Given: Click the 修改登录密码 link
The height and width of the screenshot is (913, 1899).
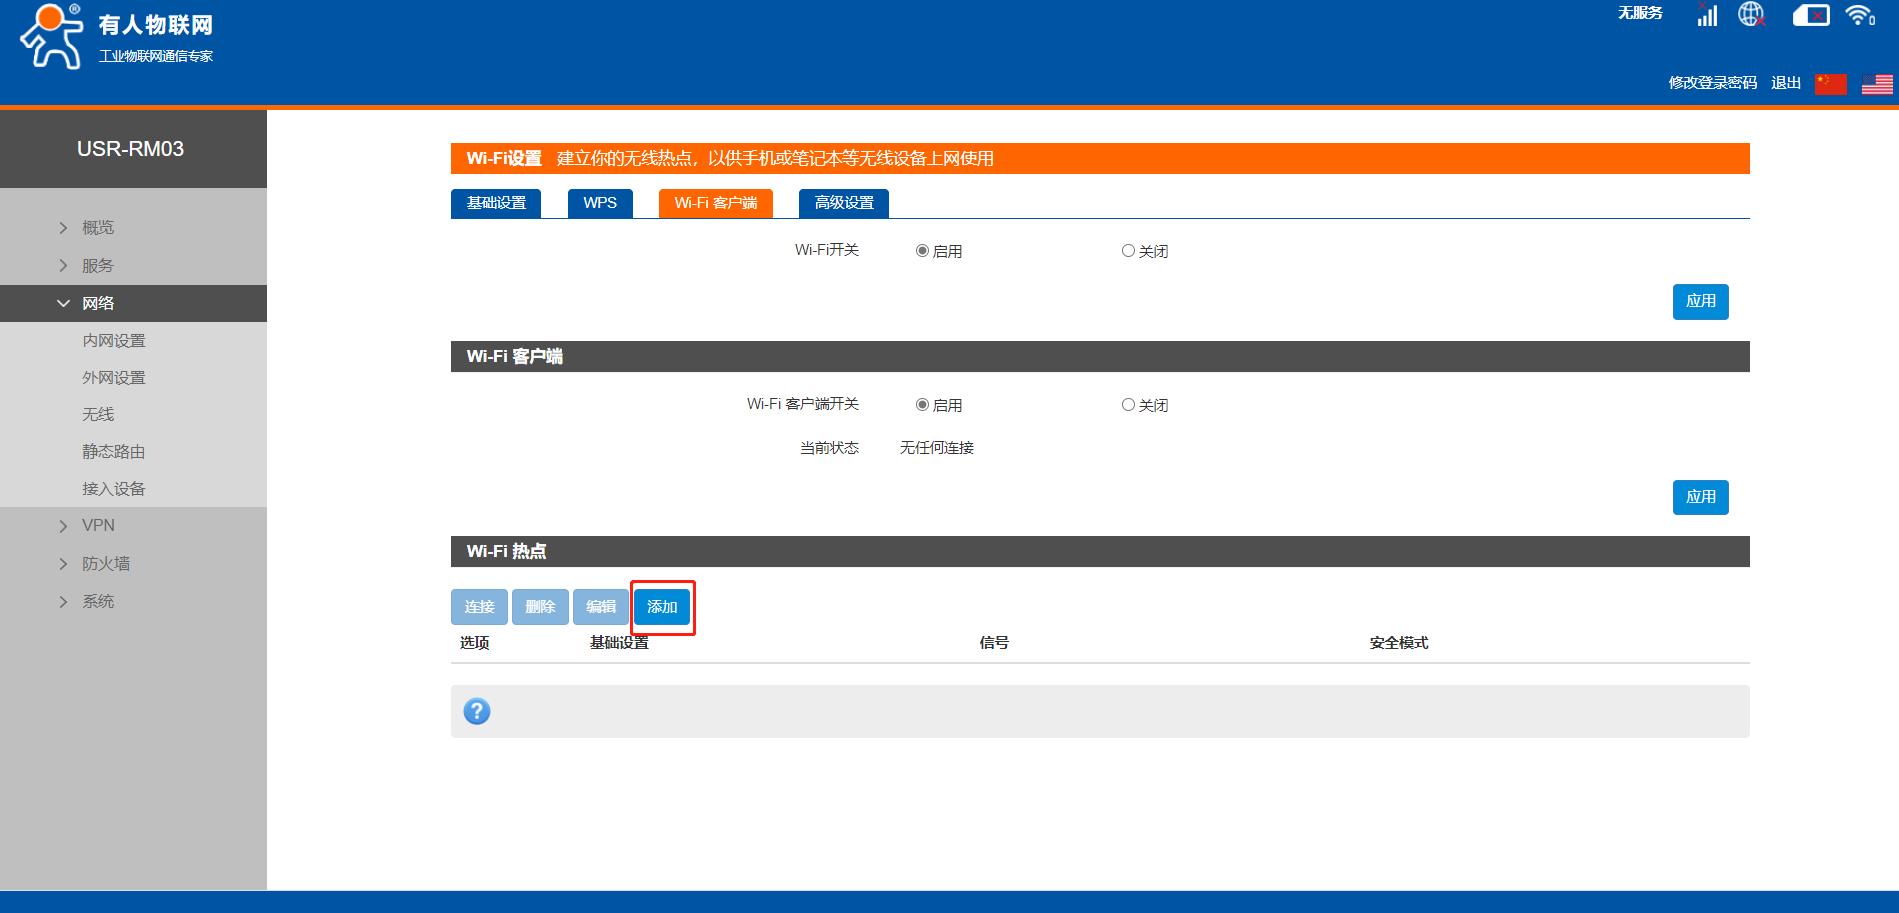Looking at the screenshot, I should pyautogui.click(x=1712, y=83).
